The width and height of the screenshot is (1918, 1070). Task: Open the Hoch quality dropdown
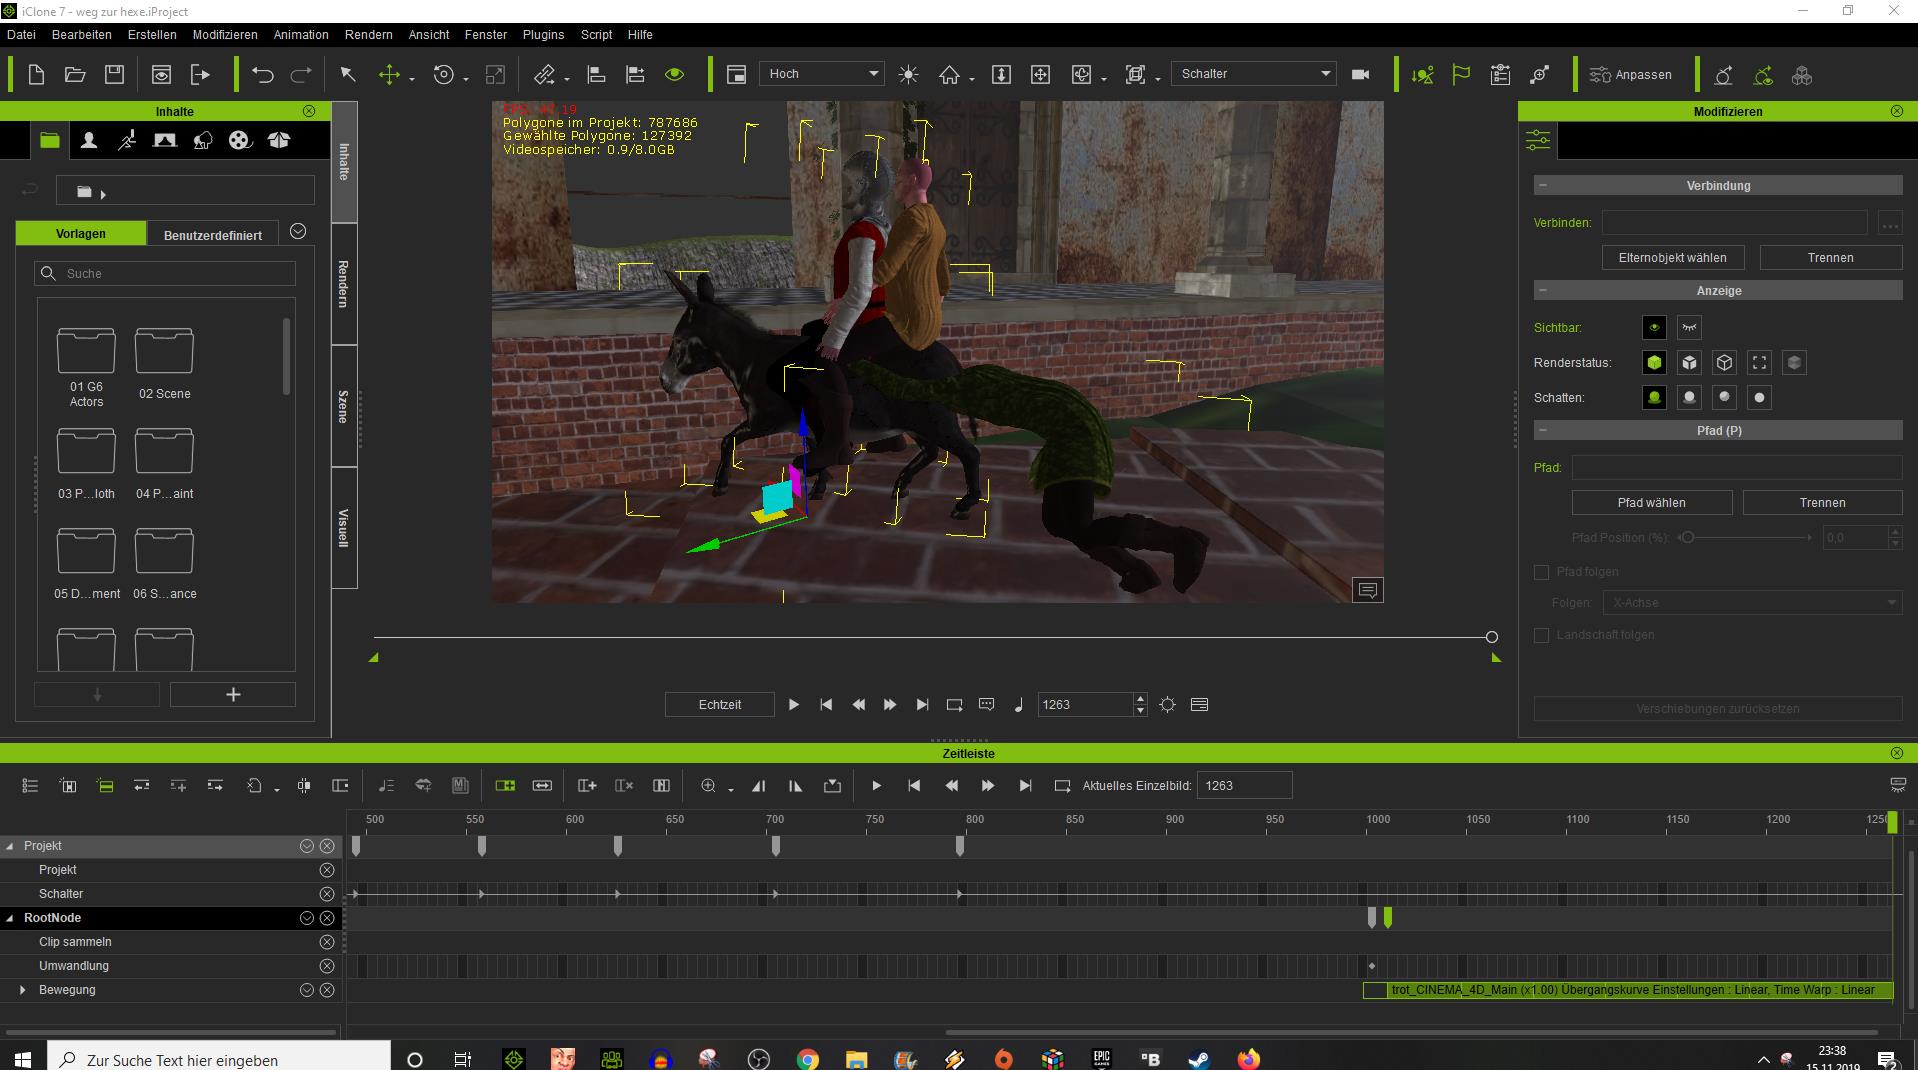tap(822, 74)
